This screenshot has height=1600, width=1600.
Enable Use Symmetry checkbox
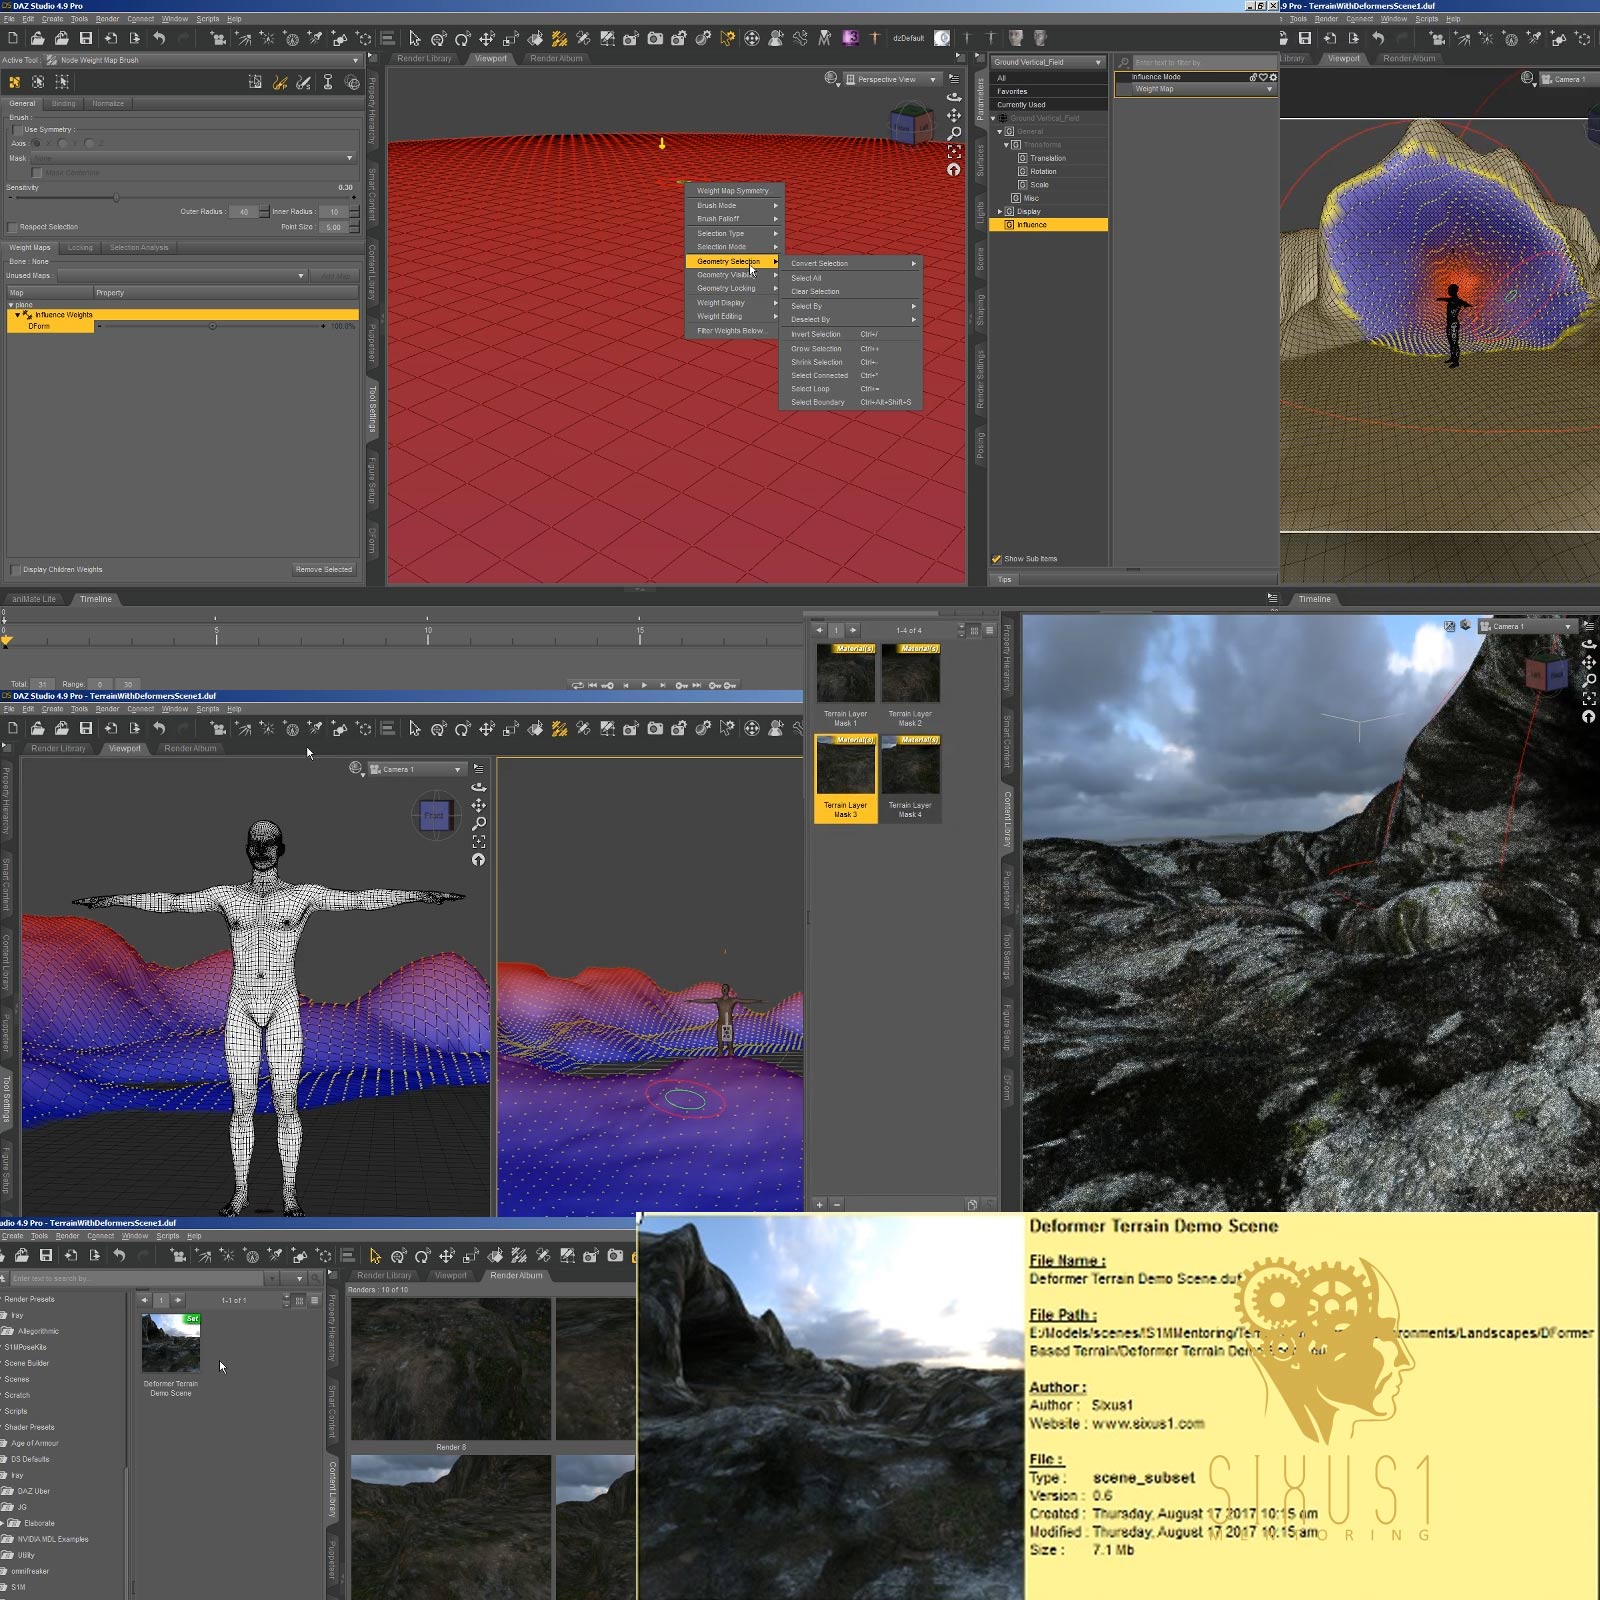17,129
